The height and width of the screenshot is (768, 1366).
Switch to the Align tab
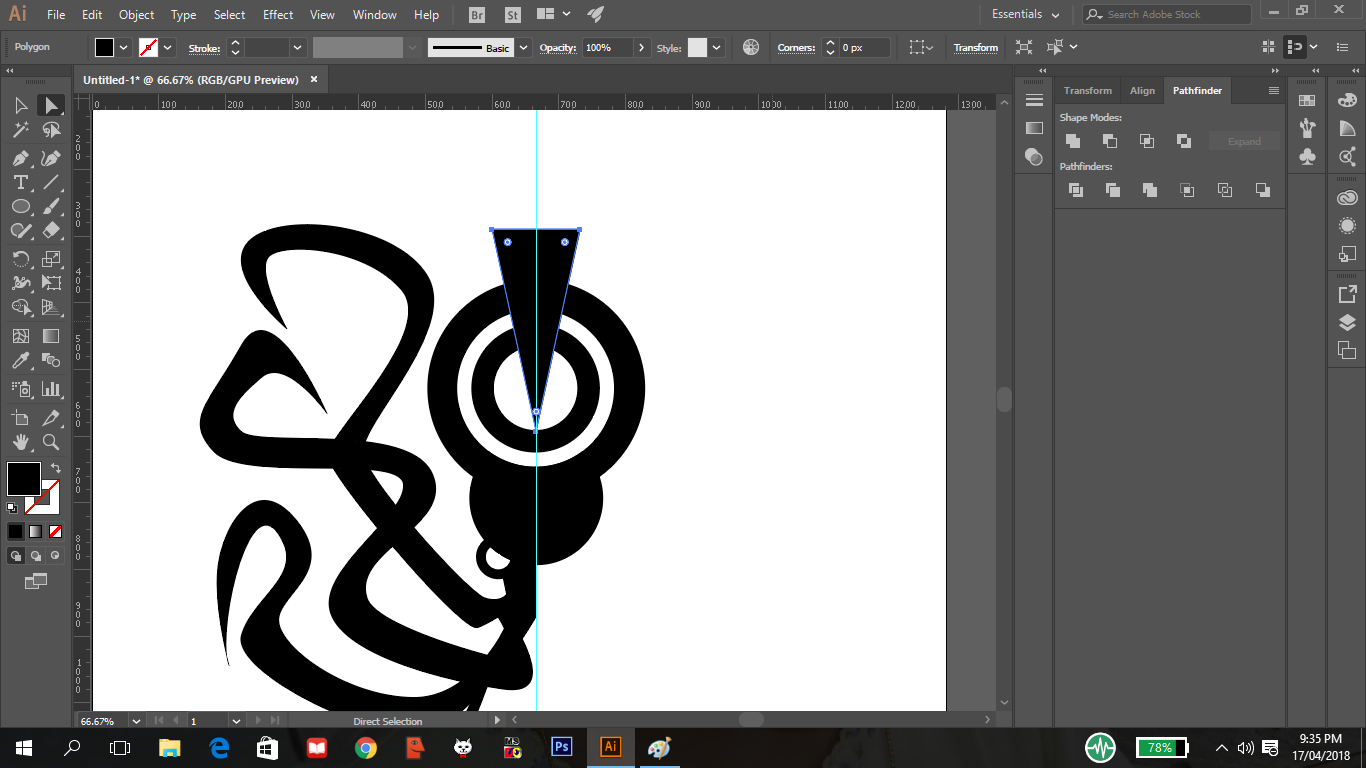[1142, 90]
